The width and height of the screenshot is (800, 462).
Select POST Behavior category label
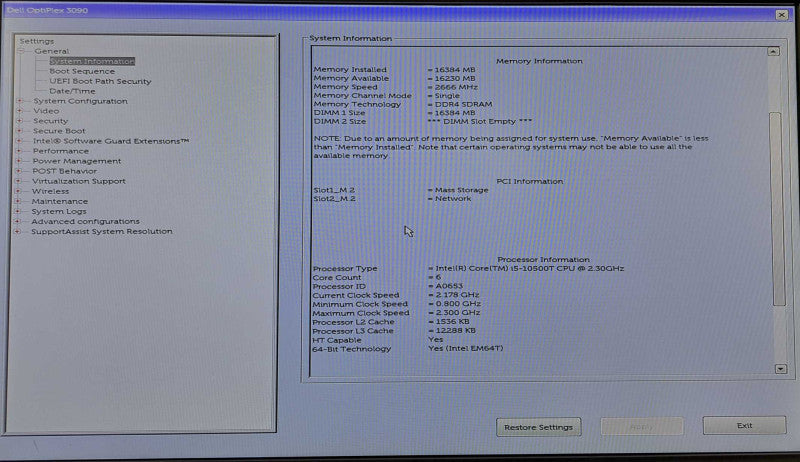click(x=64, y=171)
